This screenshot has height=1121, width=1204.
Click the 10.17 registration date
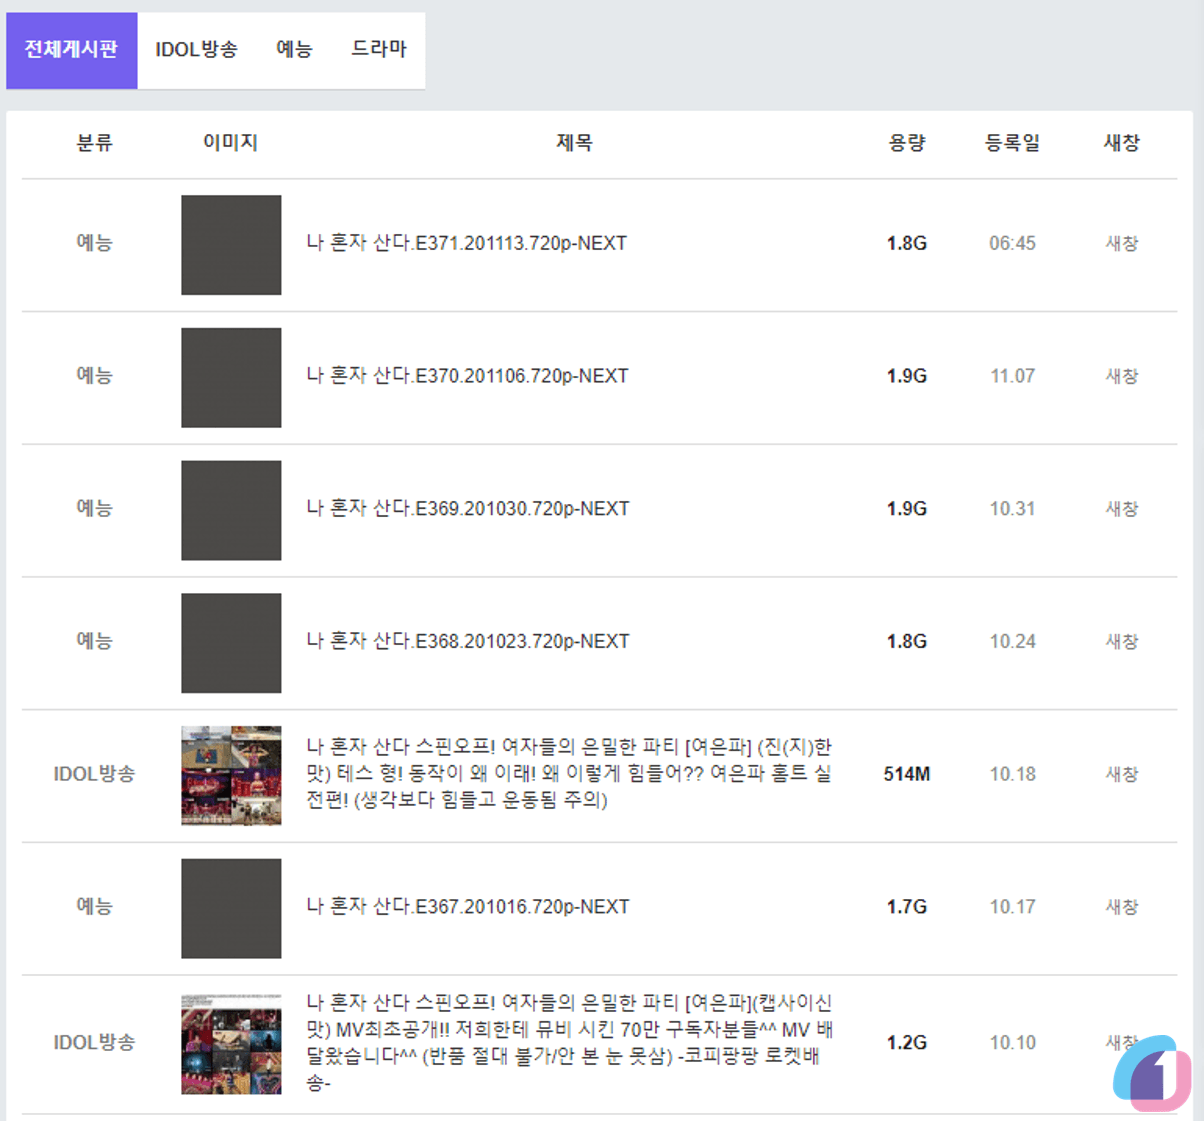tap(1012, 907)
